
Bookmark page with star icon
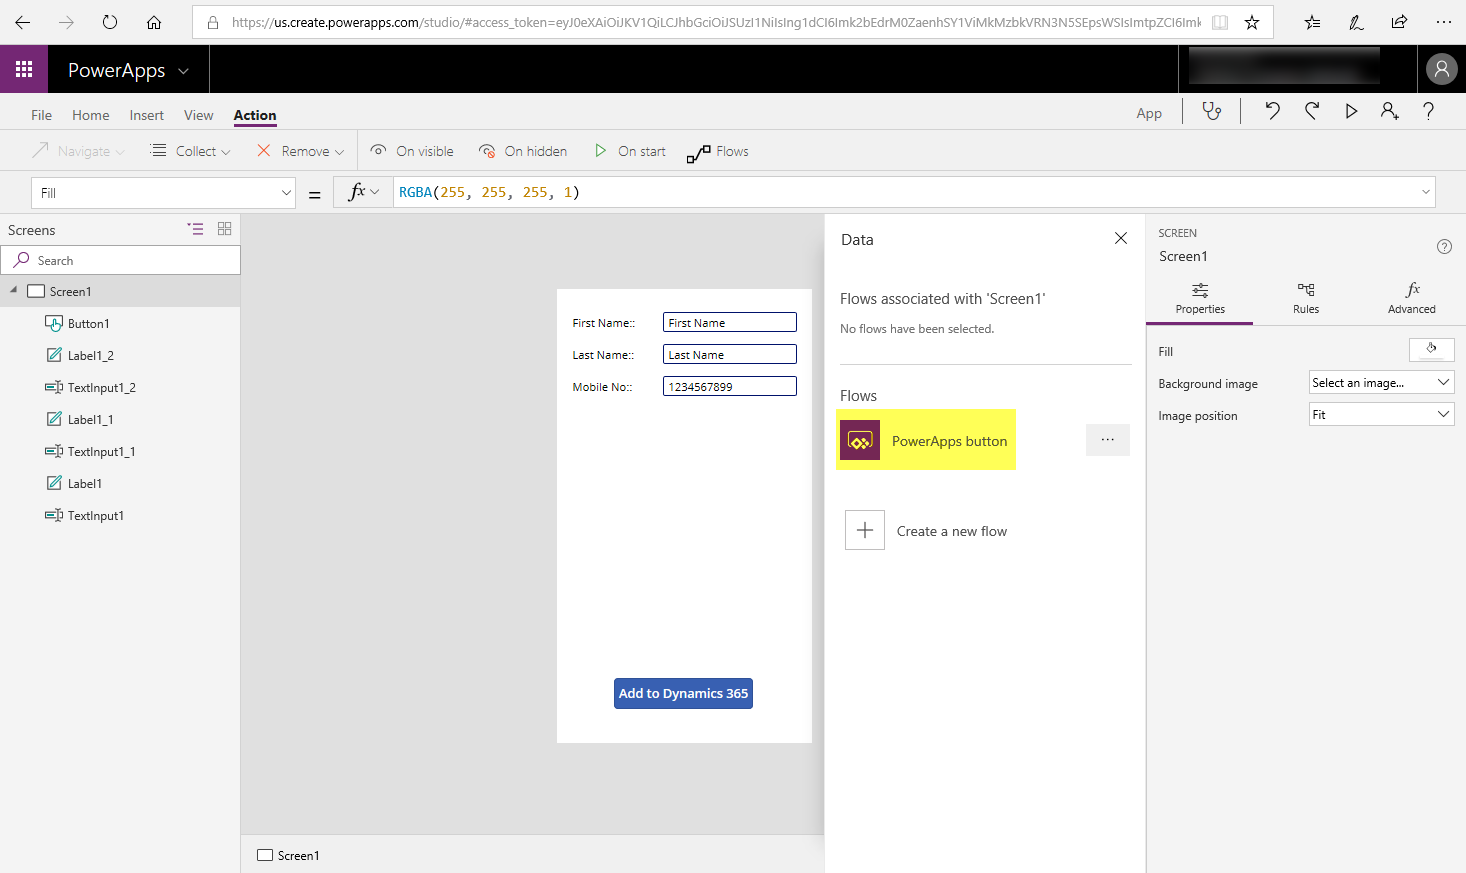click(1252, 22)
